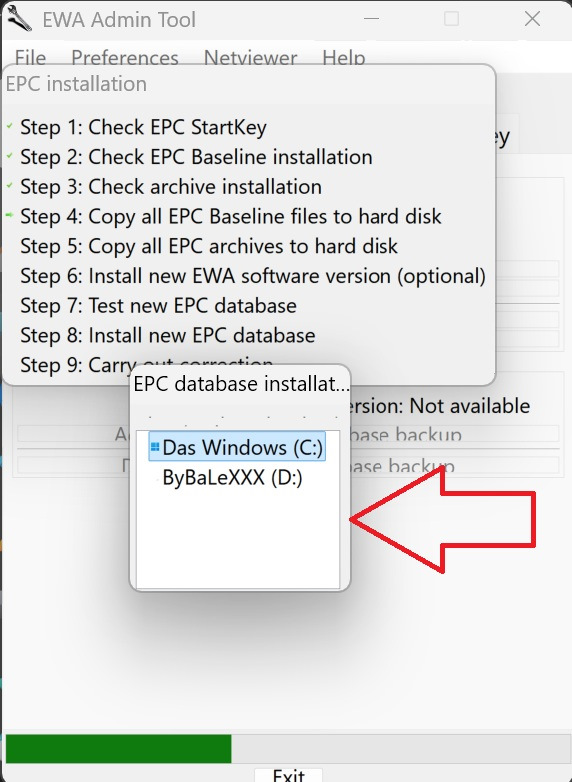Open the Help menu
Image resolution: width=572 pixels, height=782 pixels.
pos(344,57)
